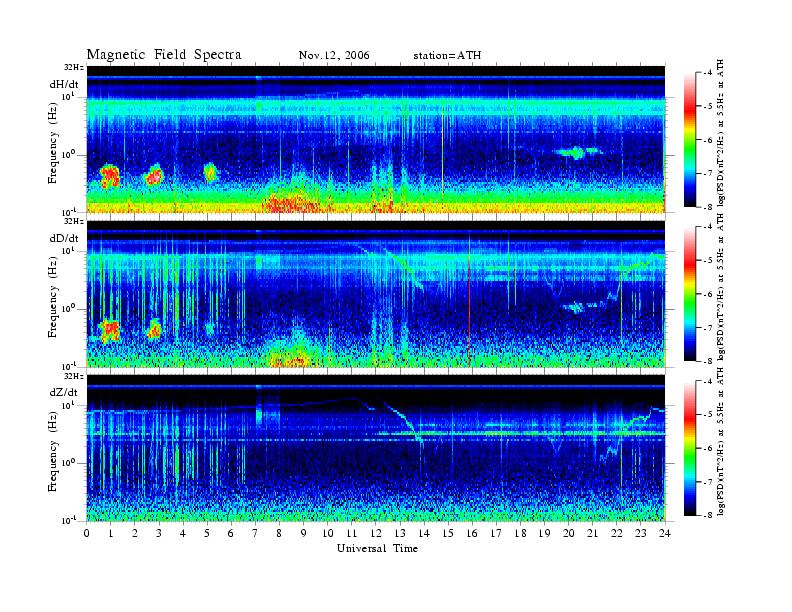The image size is (792, 612).
Task: Click the "station=ATH" label
Action: [447, 55]
